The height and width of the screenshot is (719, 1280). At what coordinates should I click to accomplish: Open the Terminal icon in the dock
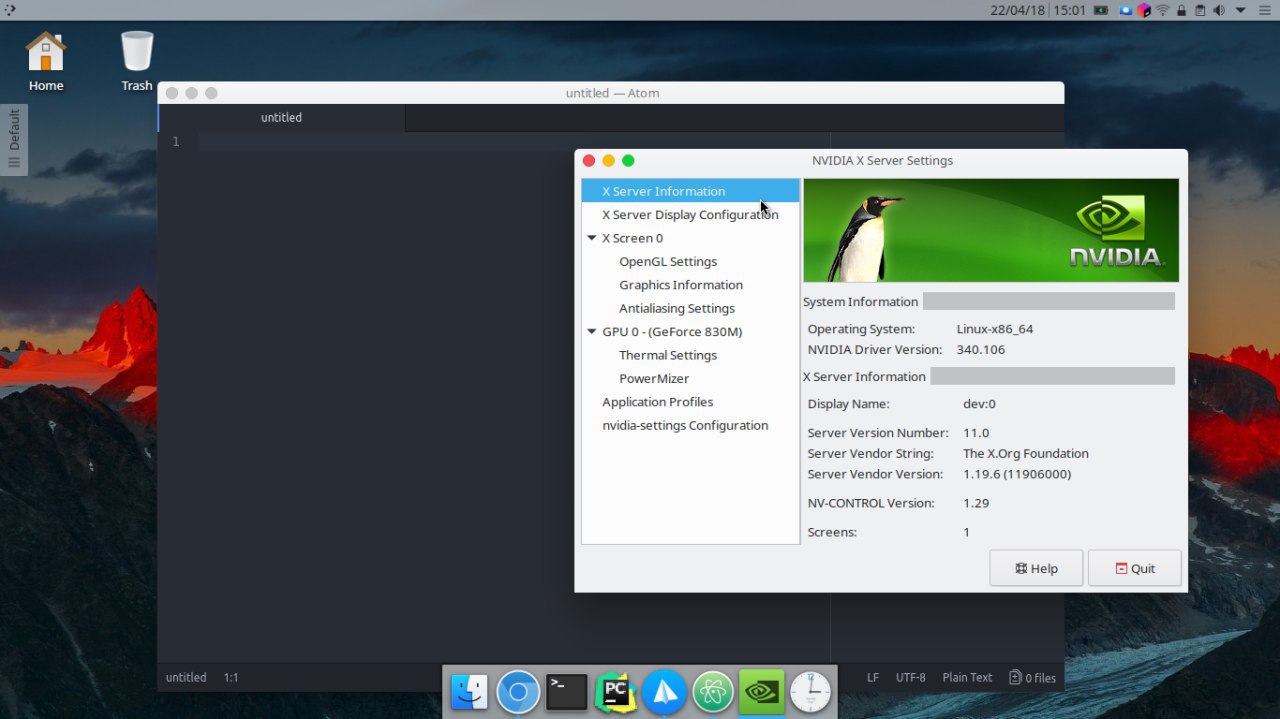click(x=566, y=692)
